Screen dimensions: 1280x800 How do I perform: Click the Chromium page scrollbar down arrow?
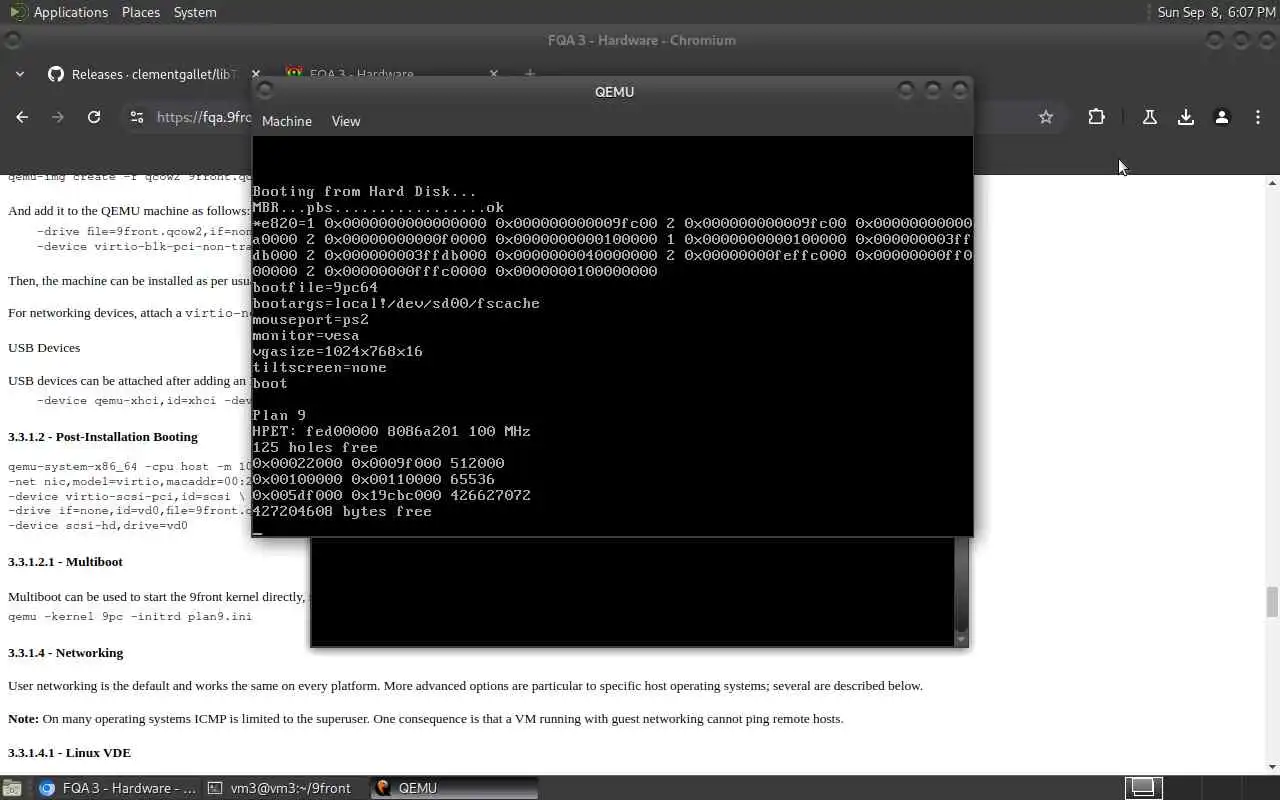coord(1273,767)
